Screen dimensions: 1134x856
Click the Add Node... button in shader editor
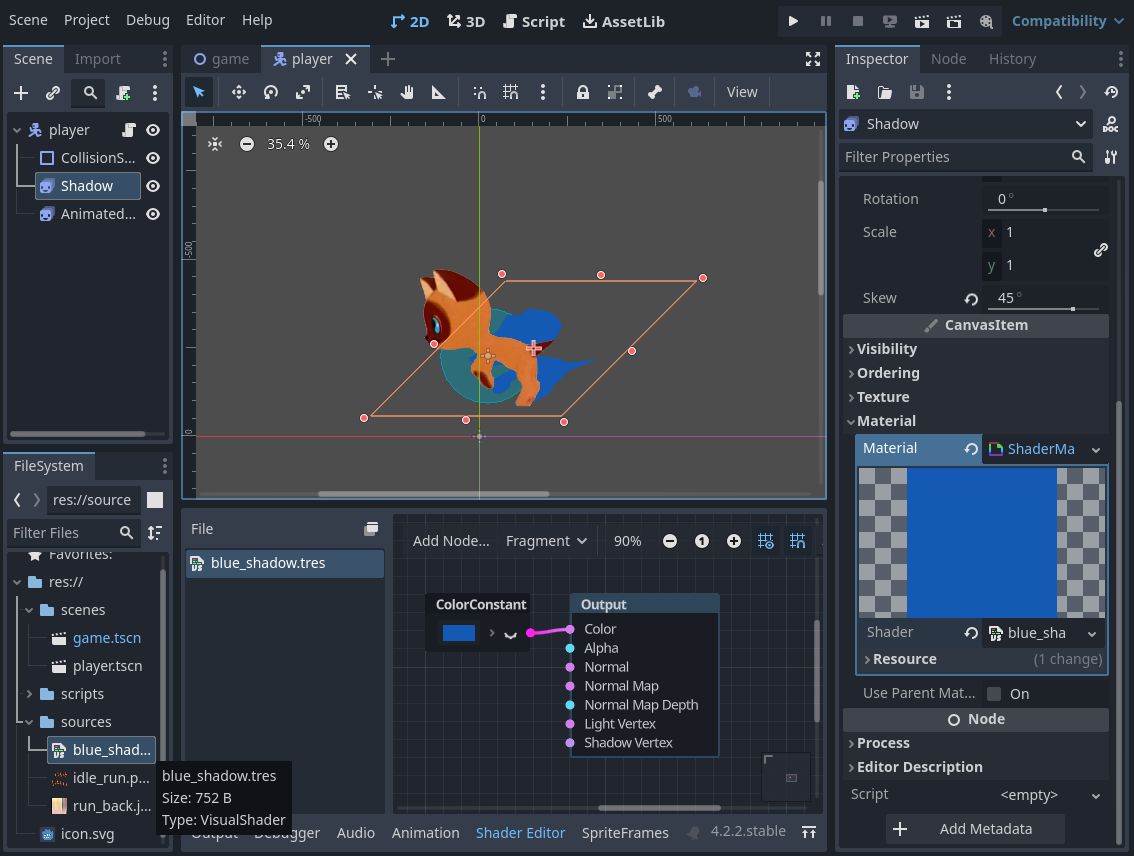(x=451, y=541)
